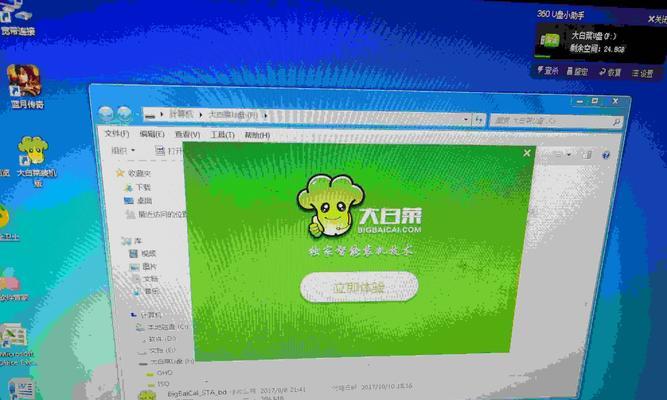
Task: Expand the chevron after 大白菜U盘 breadcrumb
Action: pyautogui.click(x=265, y=115)
